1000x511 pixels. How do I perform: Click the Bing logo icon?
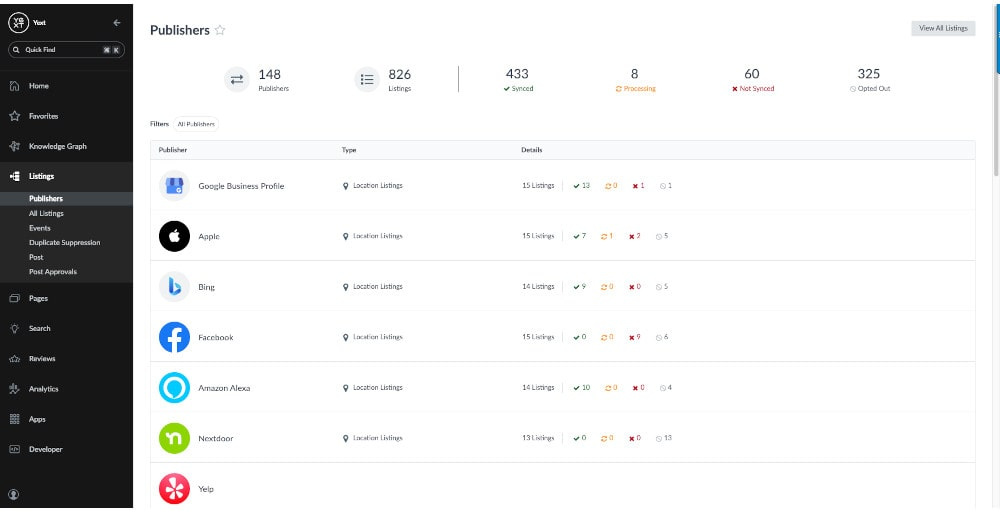(x=174, y=287)
